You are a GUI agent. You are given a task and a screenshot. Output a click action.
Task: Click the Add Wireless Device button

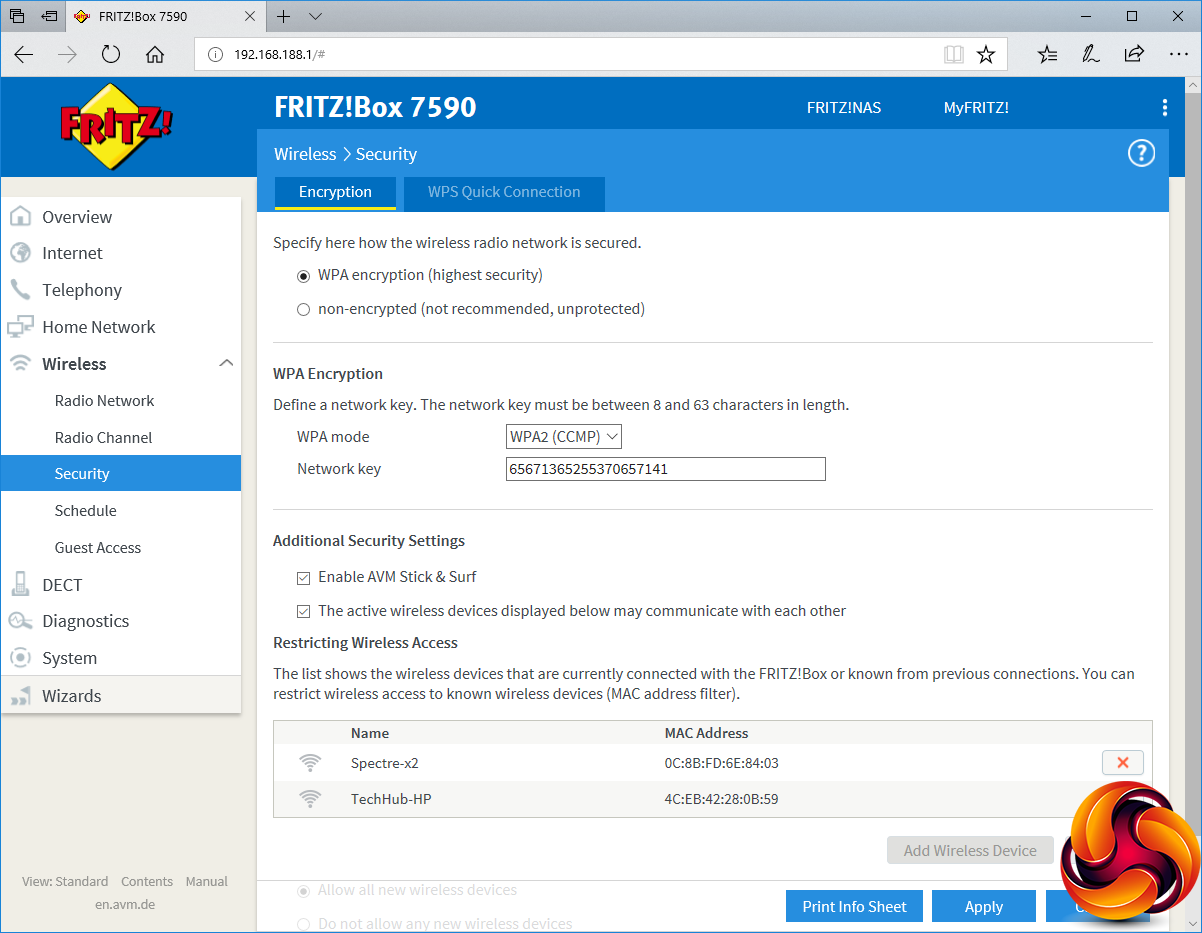click(970, 850)
